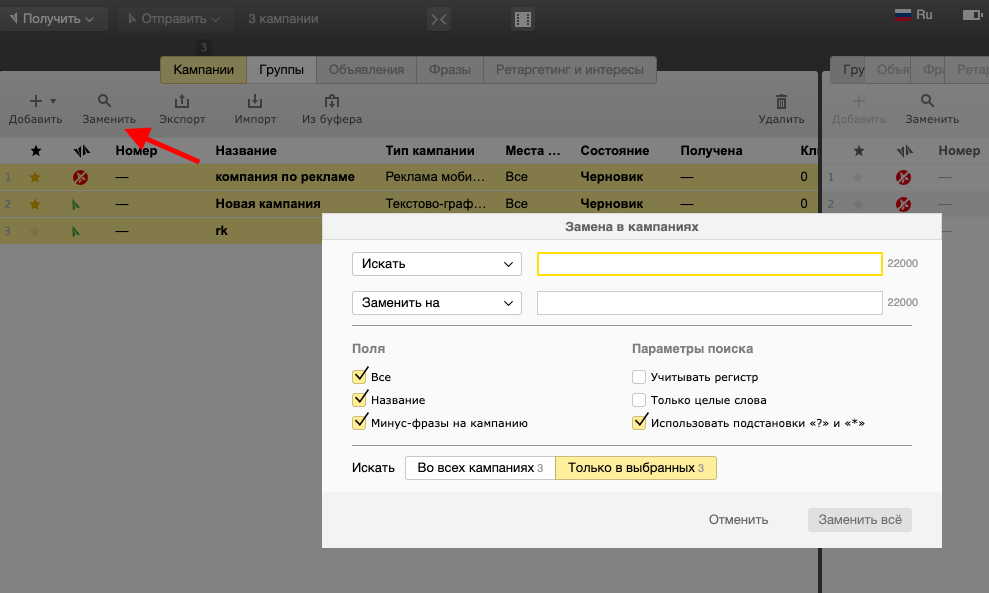Toggle the collapse panels arrows icon
This screenshot has width=989, height=593.
439,19
